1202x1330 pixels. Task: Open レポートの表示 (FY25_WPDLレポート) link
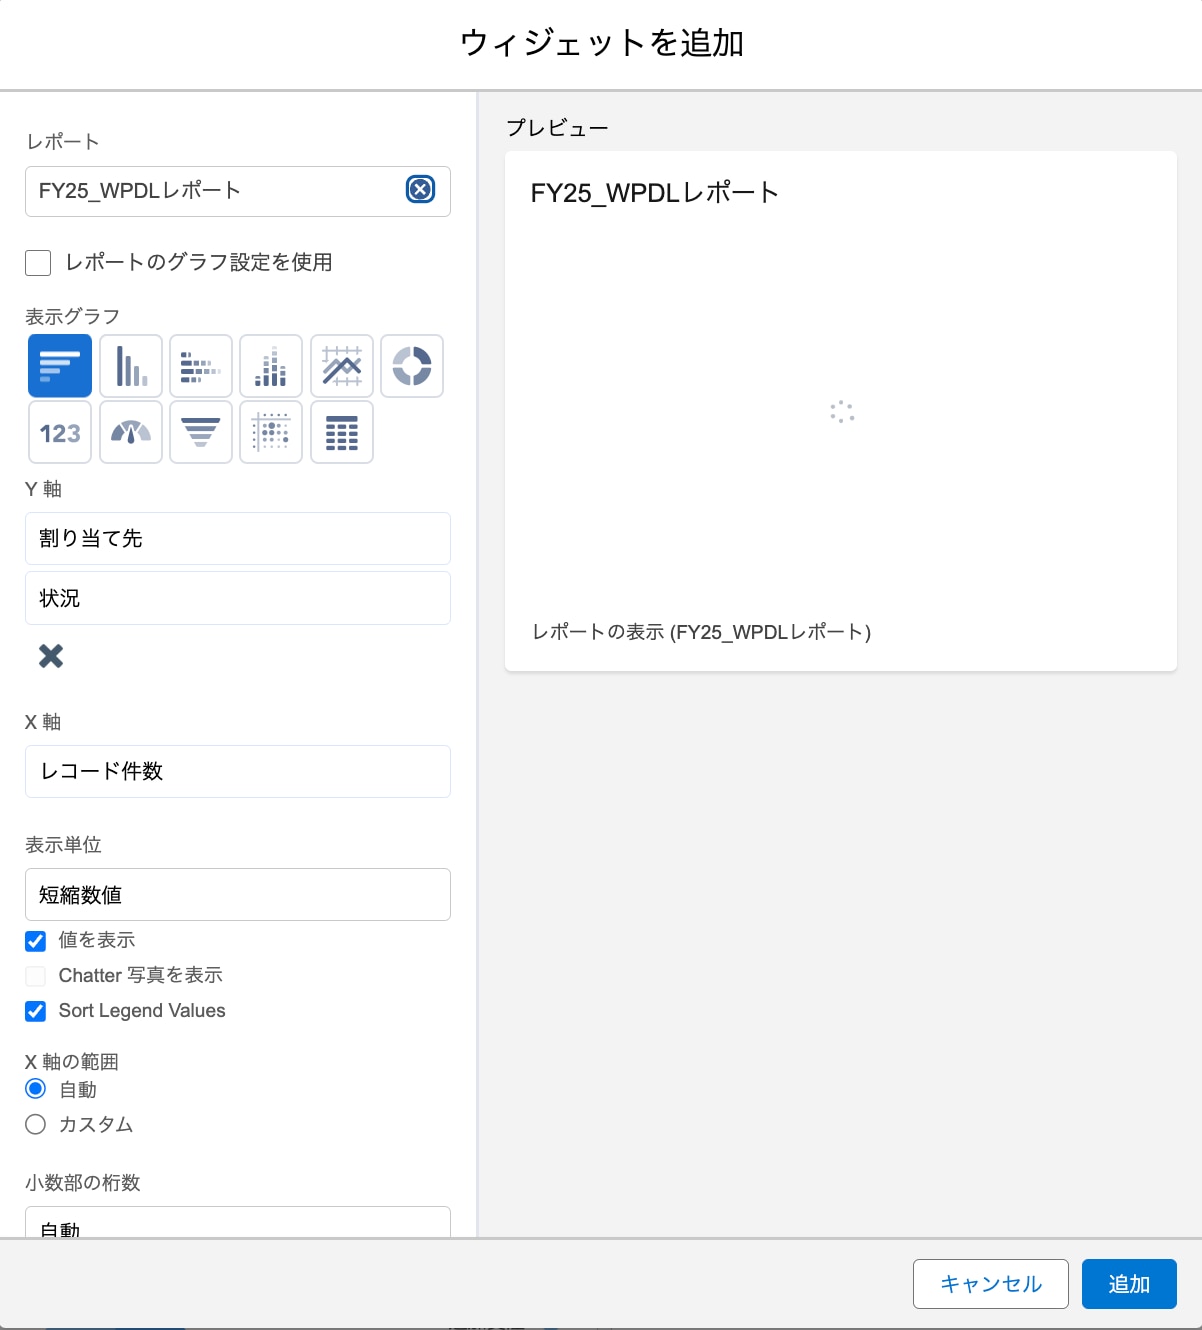[x=701, y=632]
